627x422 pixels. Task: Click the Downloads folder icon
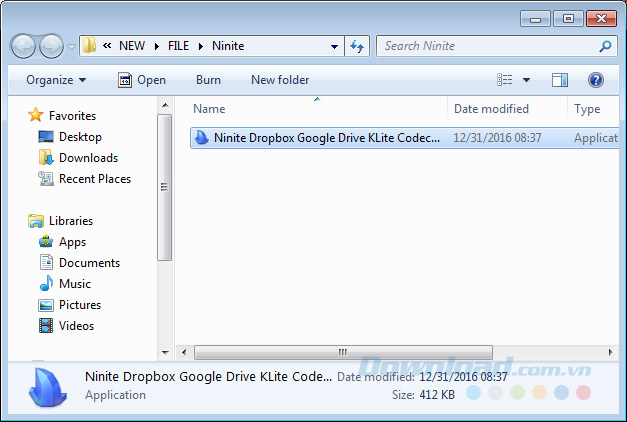pyautogui.click(x=46, y=158)
